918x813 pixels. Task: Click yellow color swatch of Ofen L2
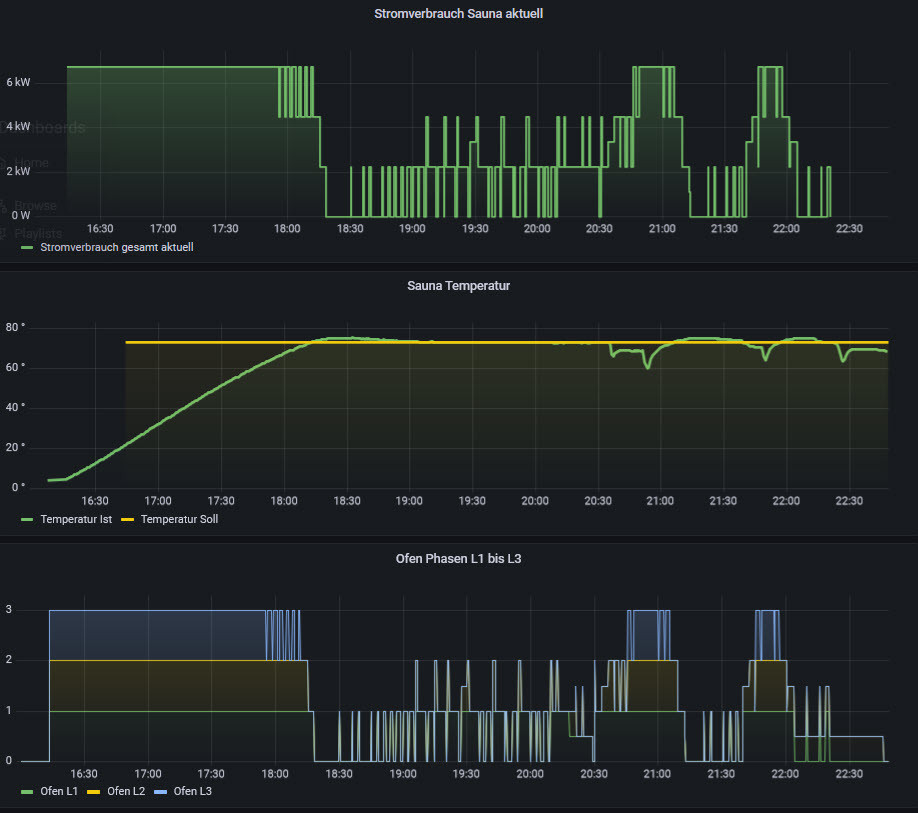point(94,792)
